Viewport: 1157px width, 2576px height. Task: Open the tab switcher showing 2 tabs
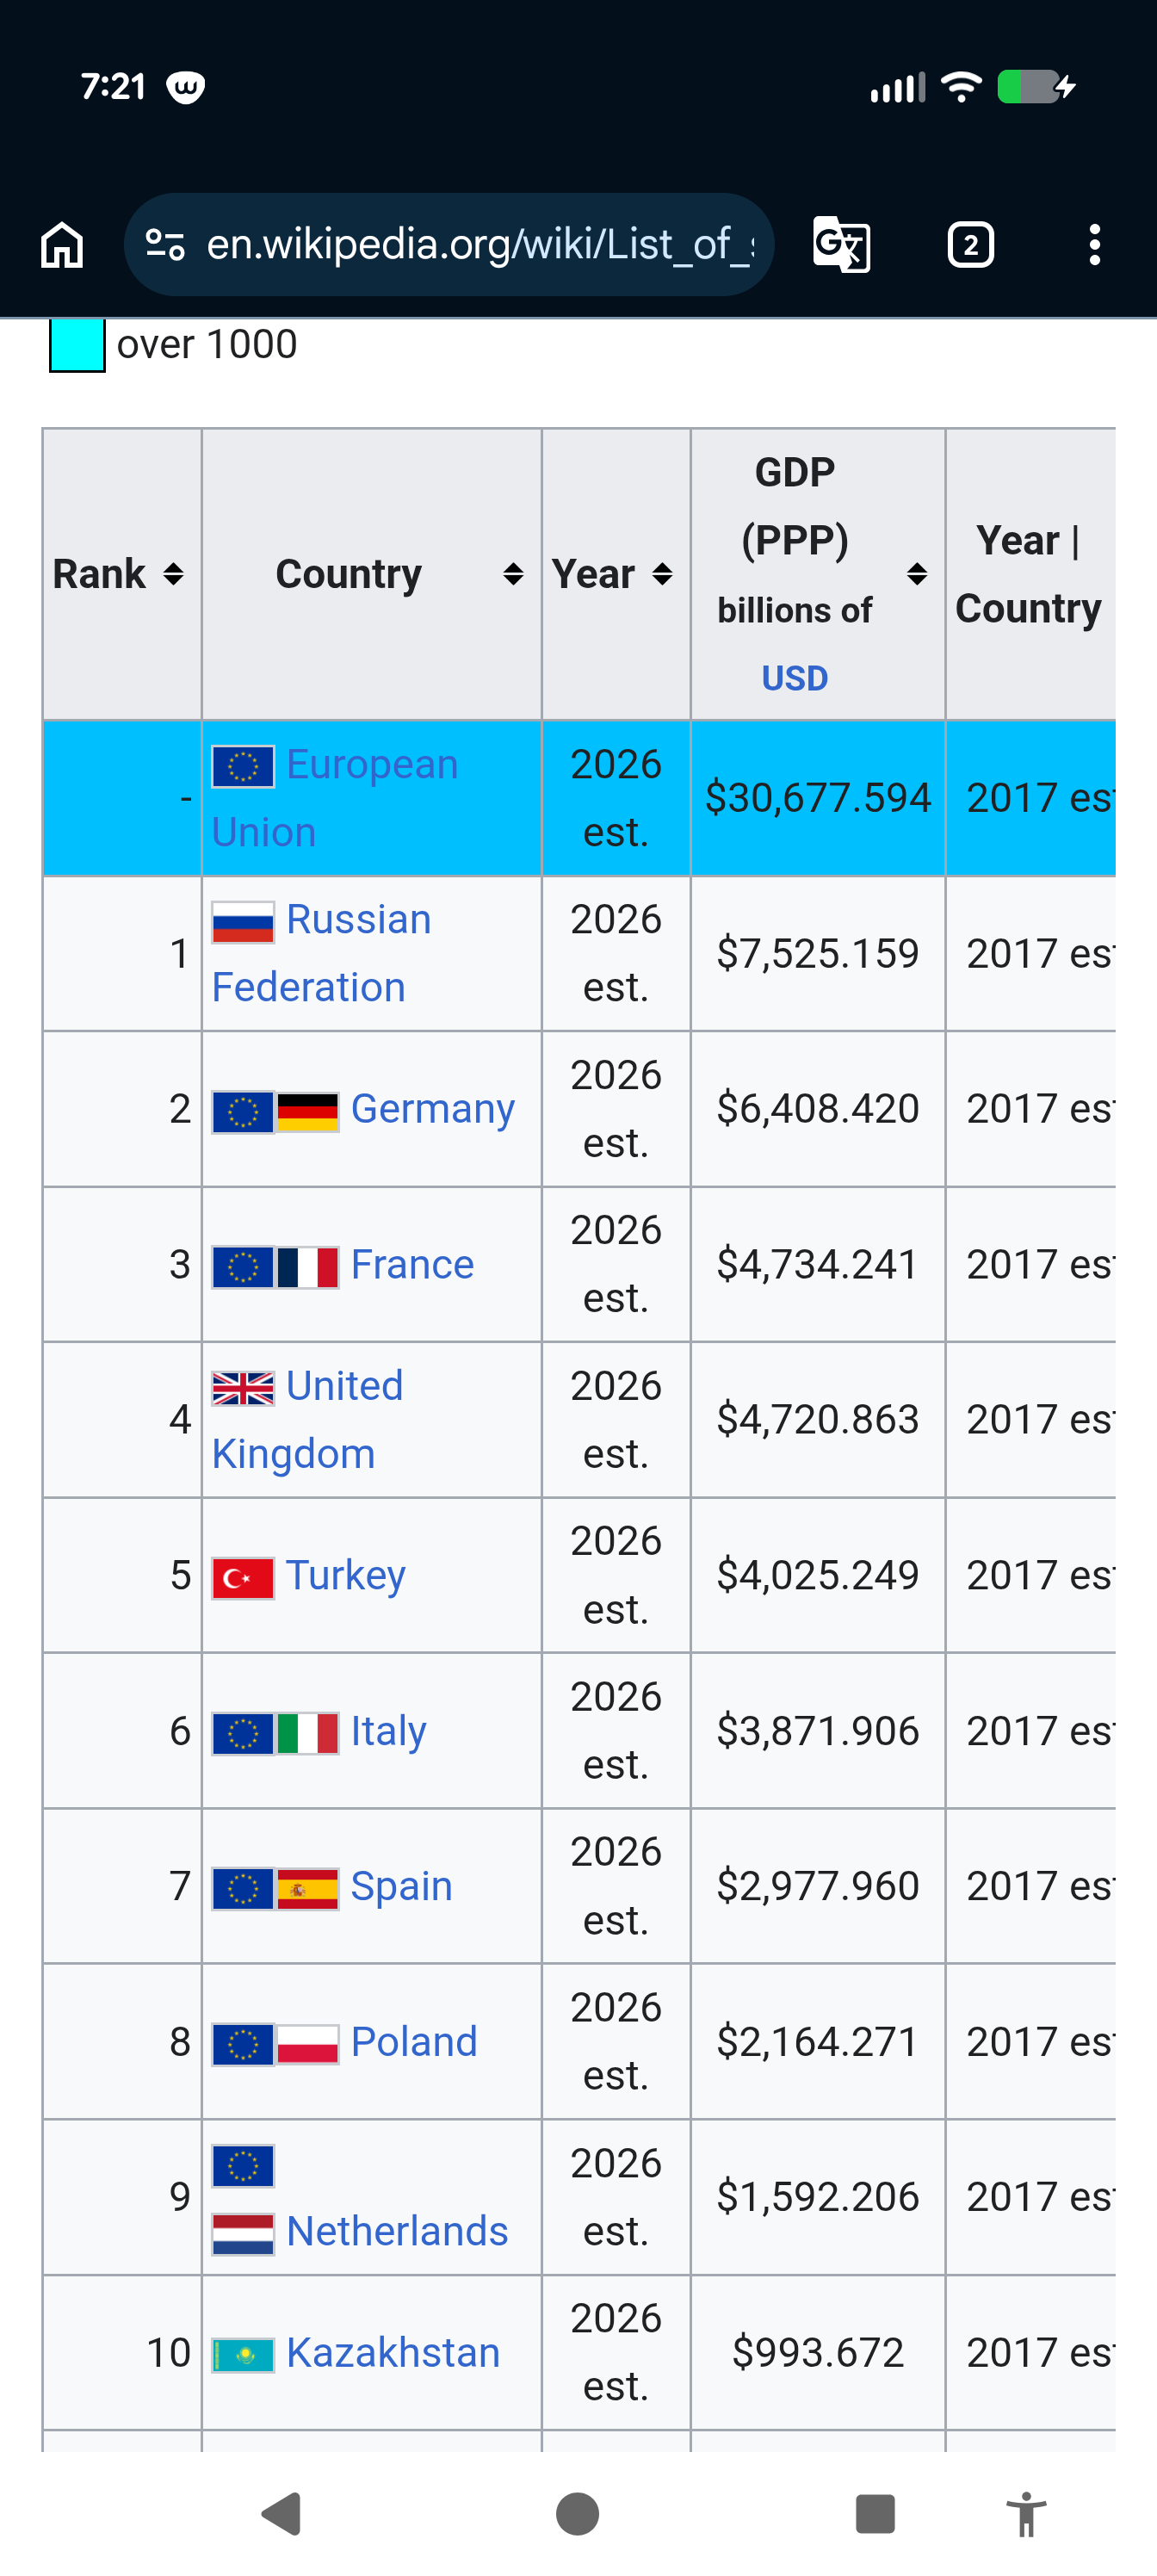(970, 244)
